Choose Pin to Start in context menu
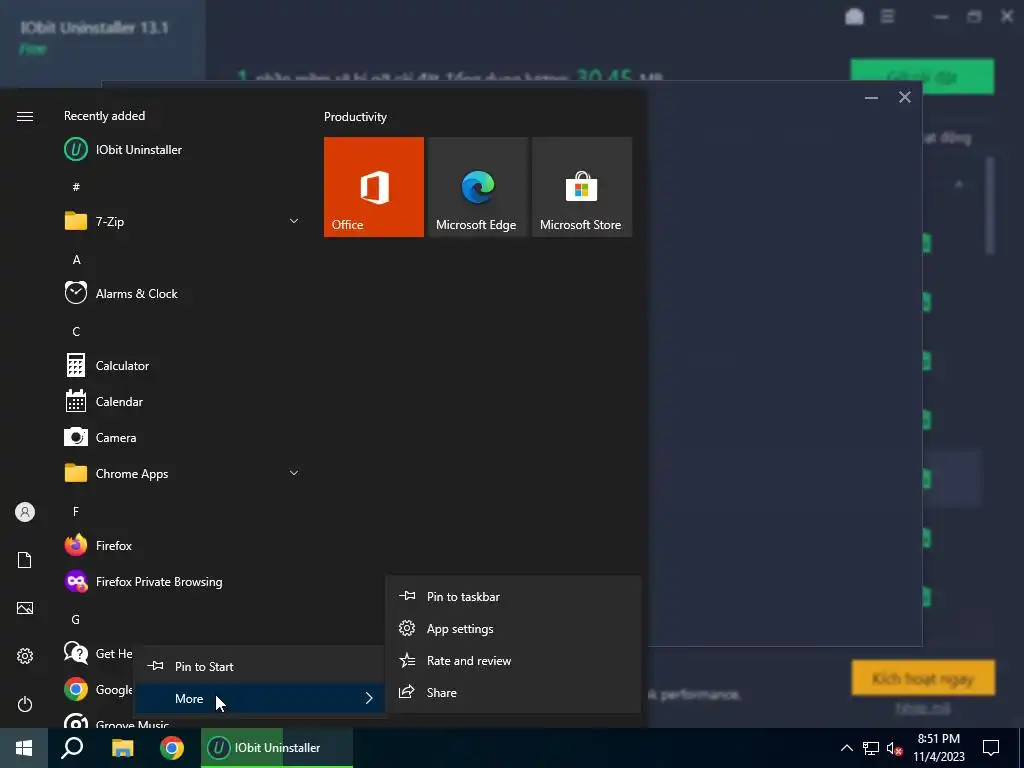 pyautogui.click(x=260, y=667)
